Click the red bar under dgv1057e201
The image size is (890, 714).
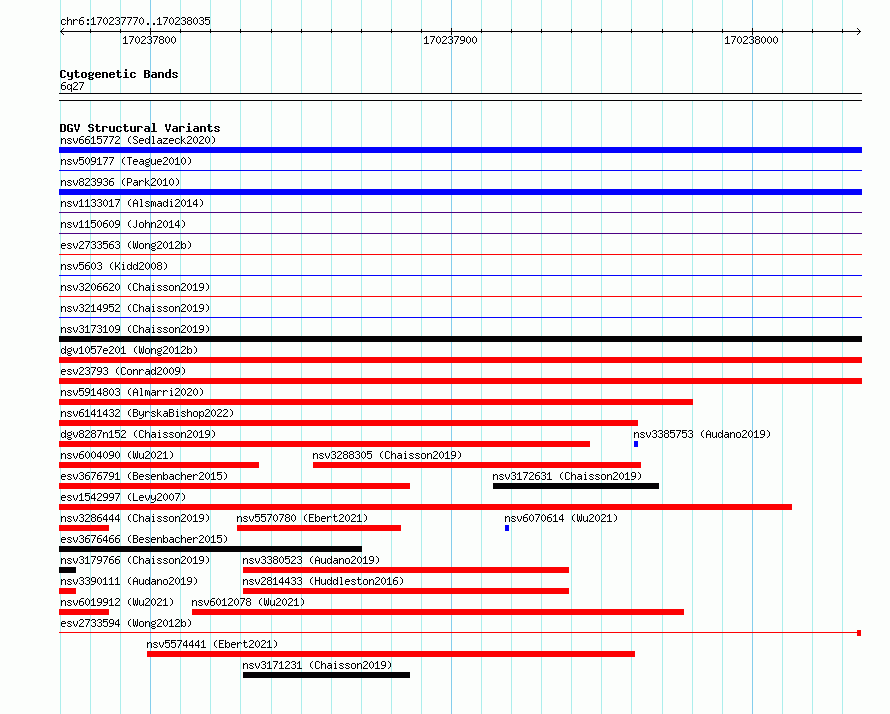[x=460, y=360]
